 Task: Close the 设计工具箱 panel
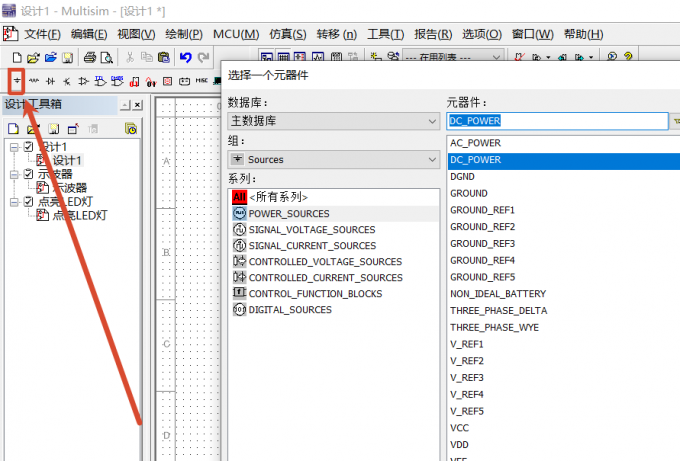point(137,105)
